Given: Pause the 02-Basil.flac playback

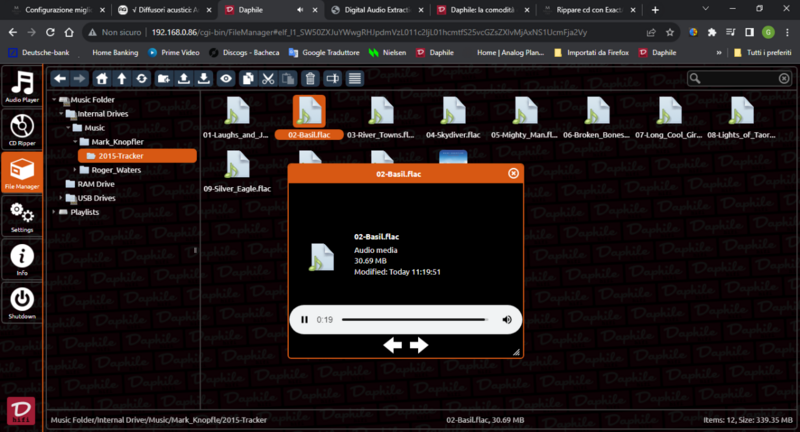Looking at the screenshot, I should (304, 320).
